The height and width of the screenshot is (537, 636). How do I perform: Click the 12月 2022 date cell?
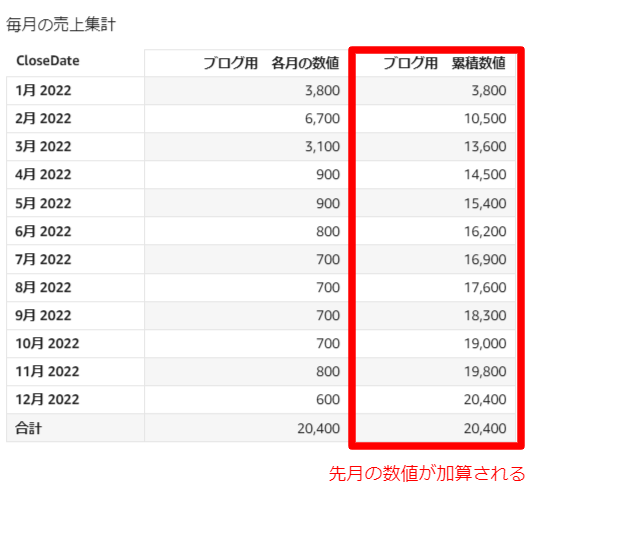pyautogui.click(x=47, y=399)
